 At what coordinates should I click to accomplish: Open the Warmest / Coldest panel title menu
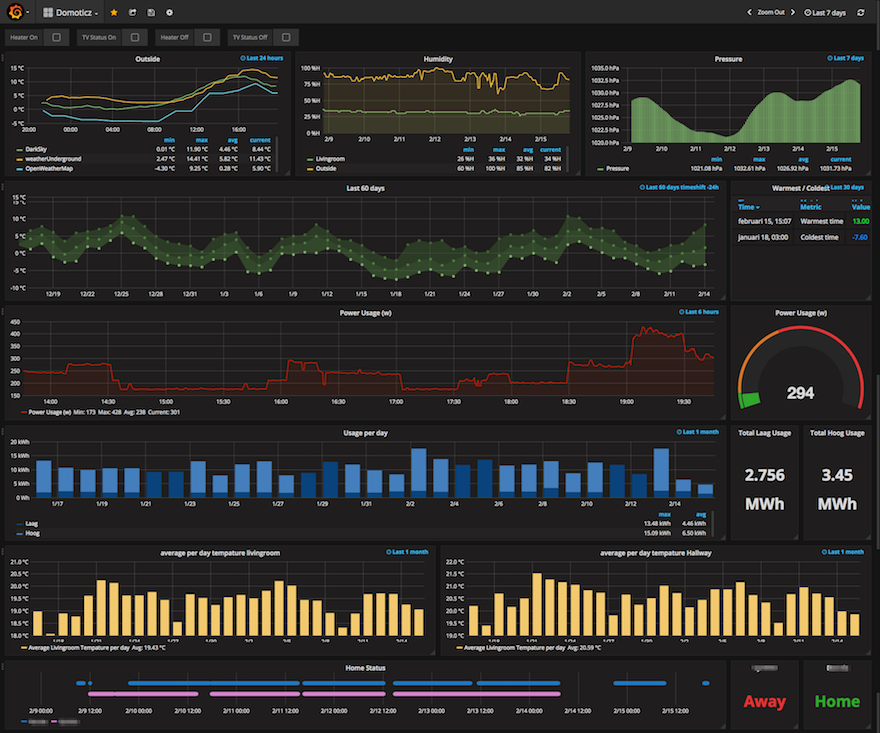[800, 188]
